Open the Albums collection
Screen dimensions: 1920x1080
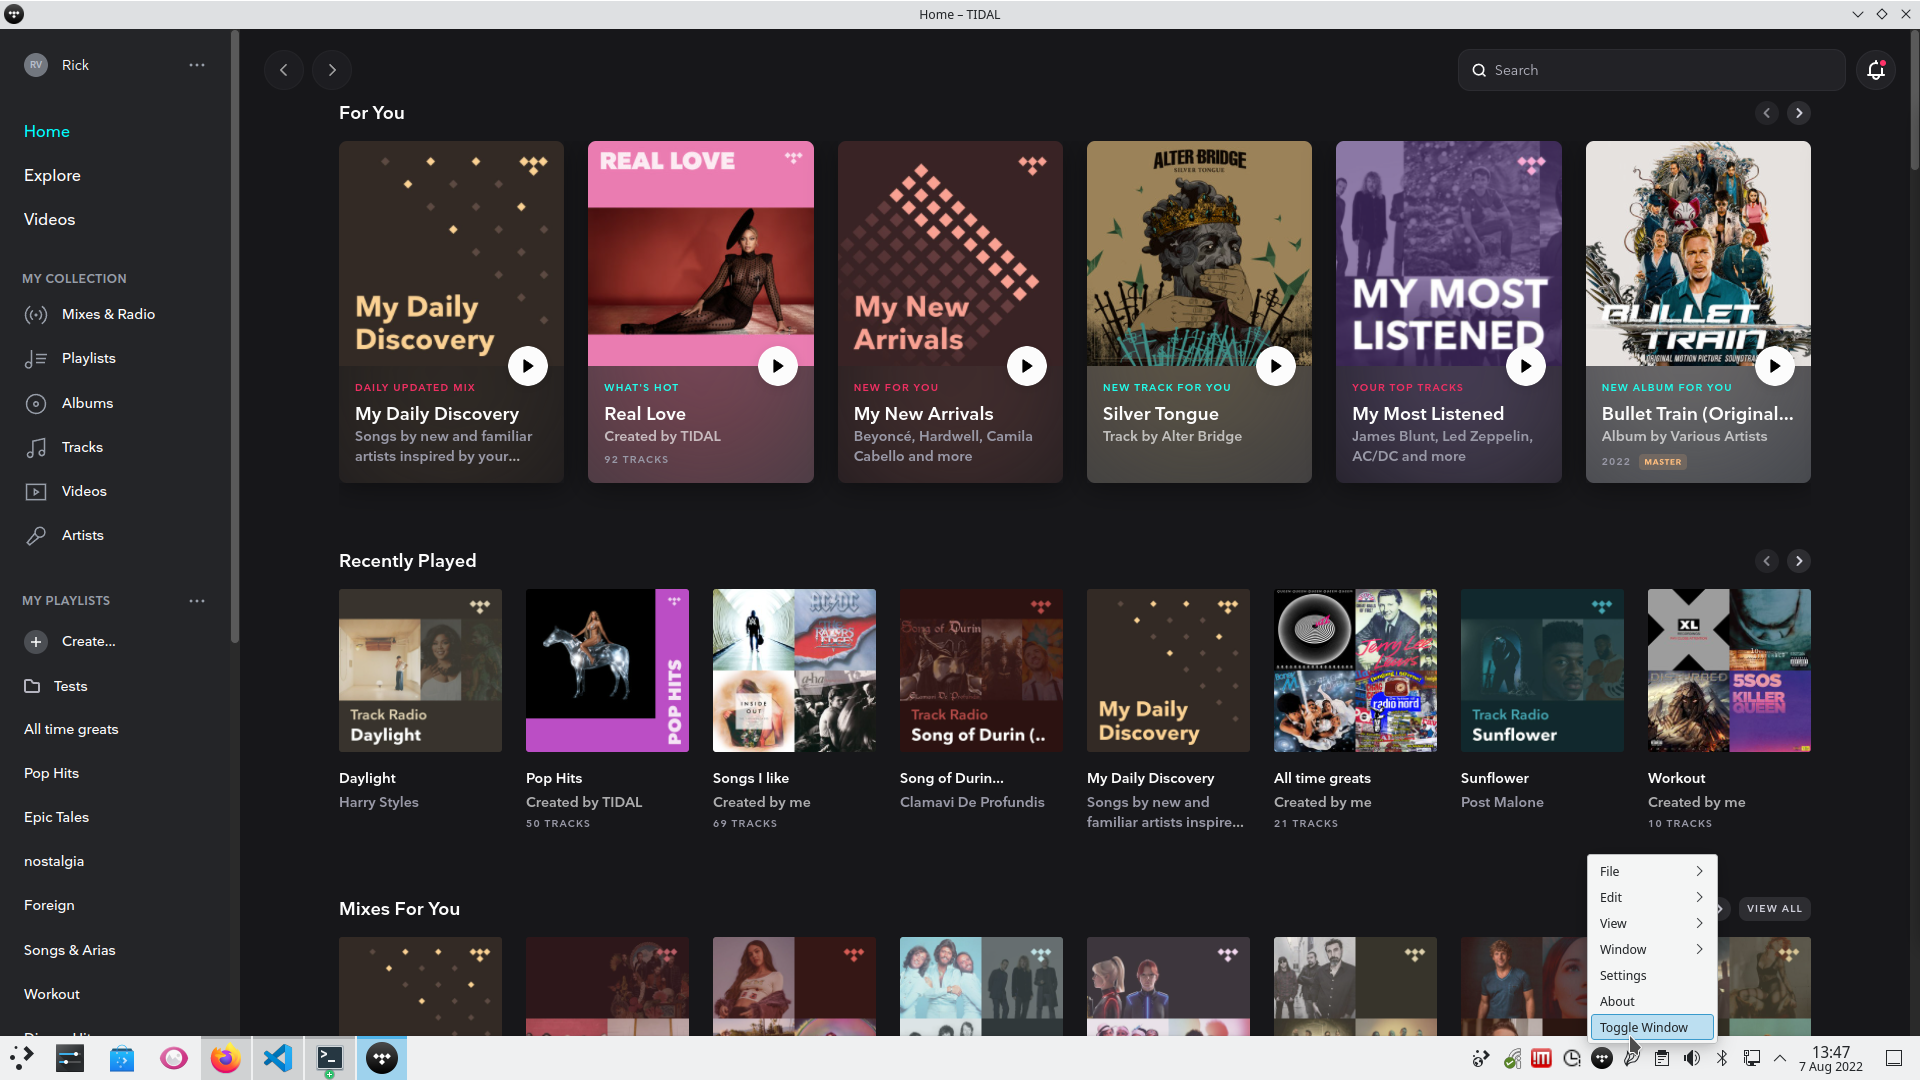coord(87,403)
